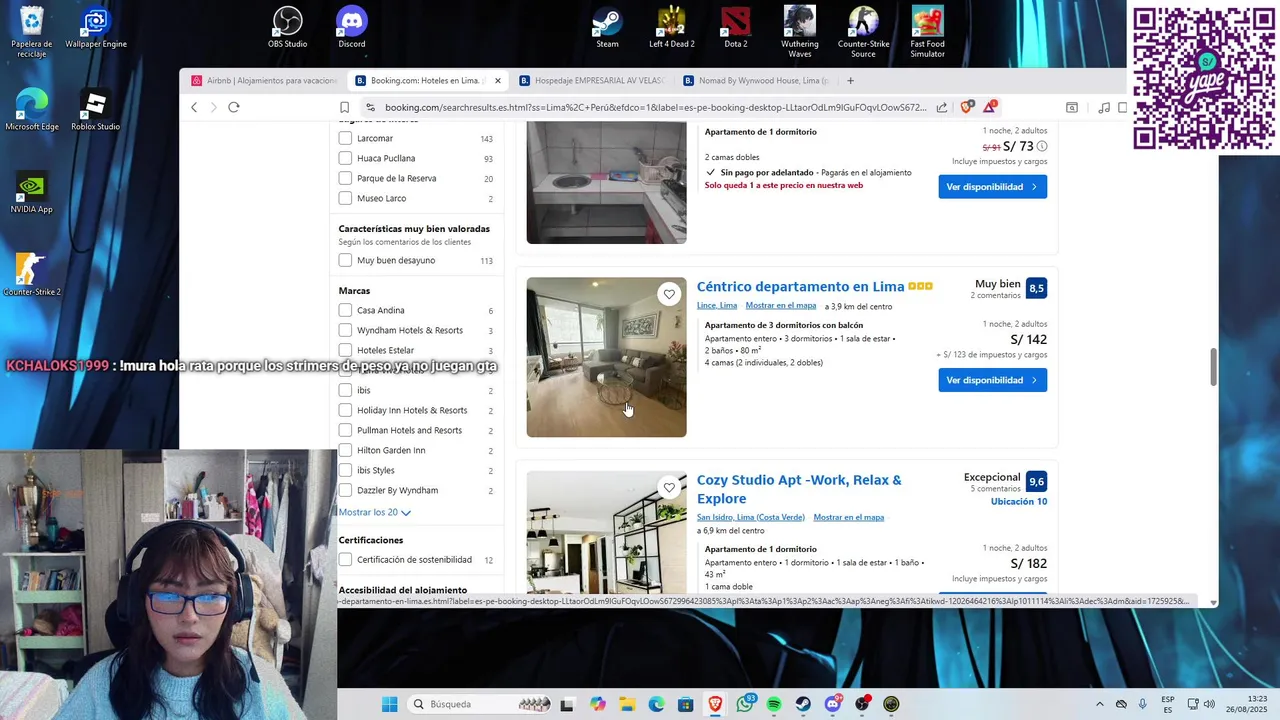Open Spotify from the taskbar
This screenshot has width=1280, height=720.
[x=774, y=704]
